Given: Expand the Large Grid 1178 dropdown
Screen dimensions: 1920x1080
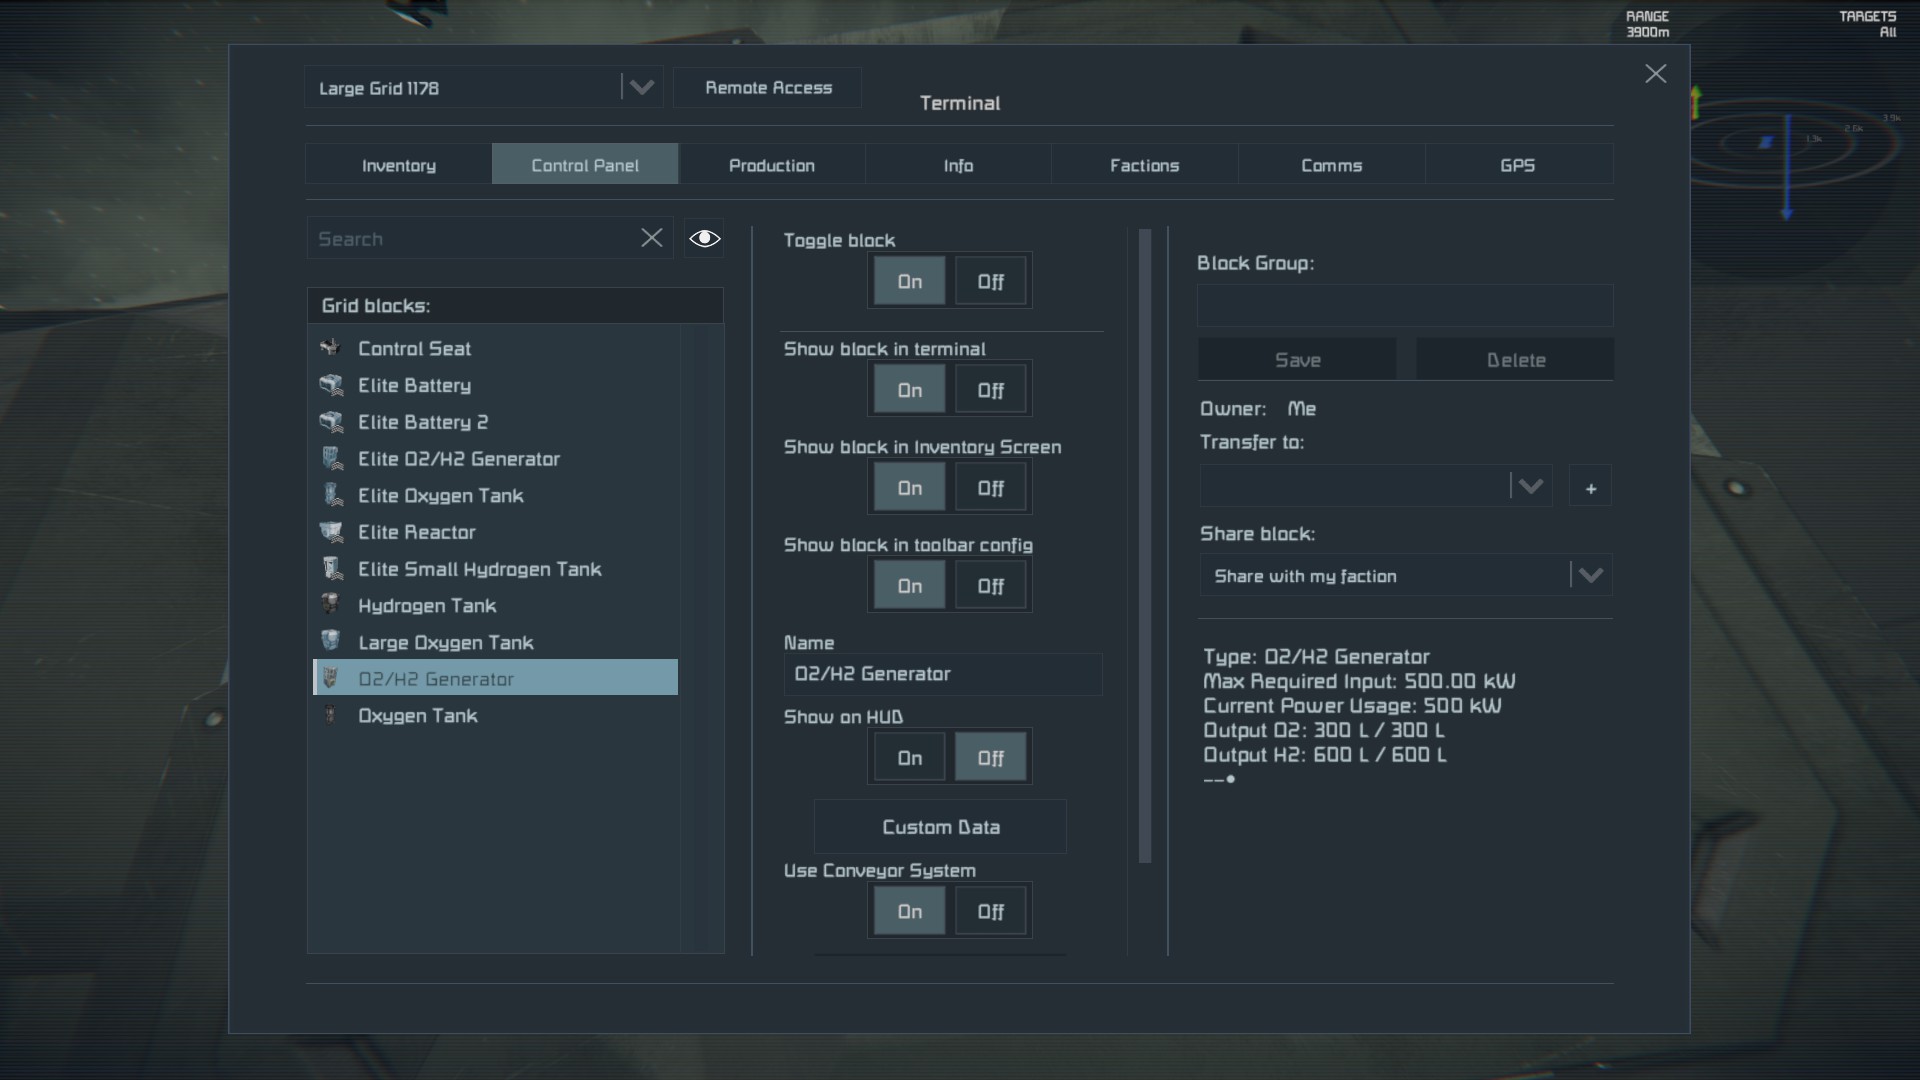Looking at the screenshot, I should pyautogui.click(x=641, y=88).
